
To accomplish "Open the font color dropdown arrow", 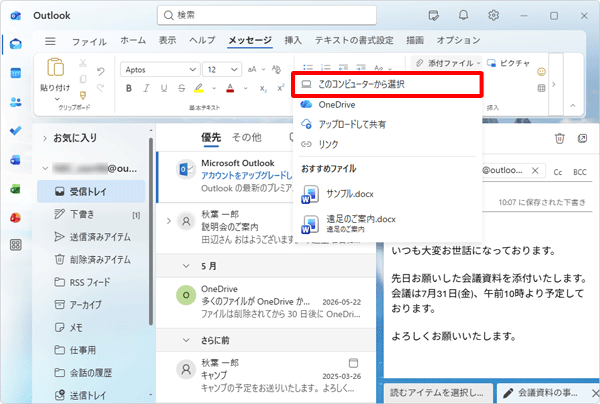I will click(245, 88).
